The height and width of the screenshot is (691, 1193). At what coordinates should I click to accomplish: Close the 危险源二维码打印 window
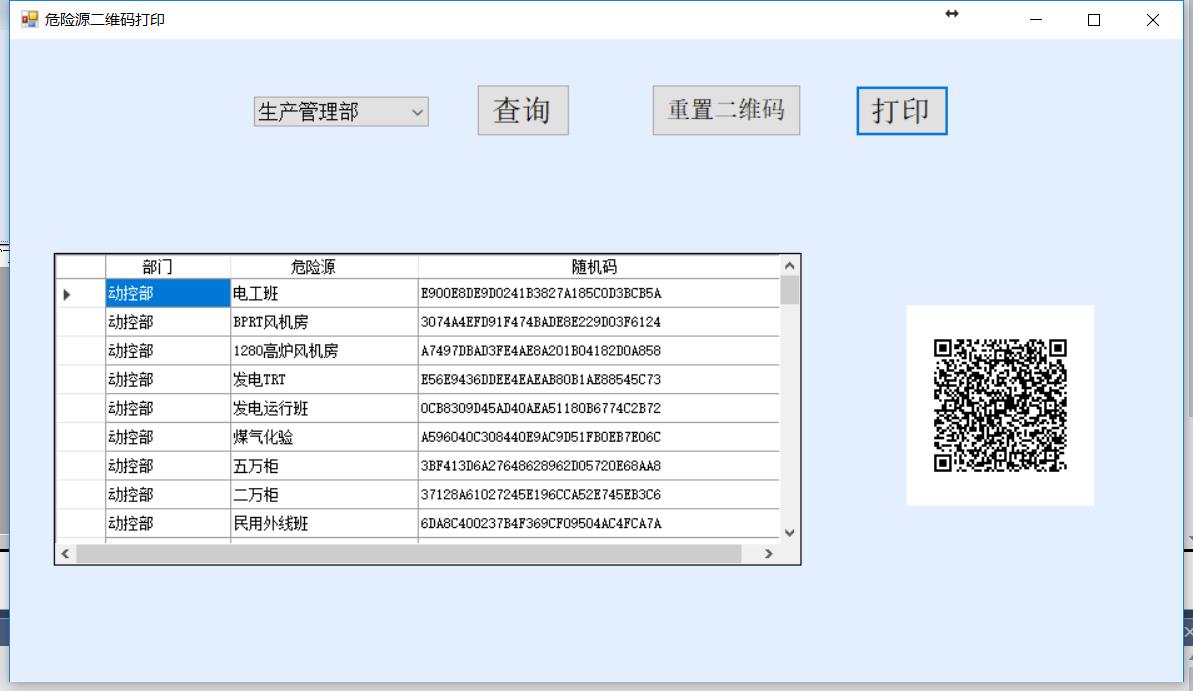click(x=1153, y=20)
